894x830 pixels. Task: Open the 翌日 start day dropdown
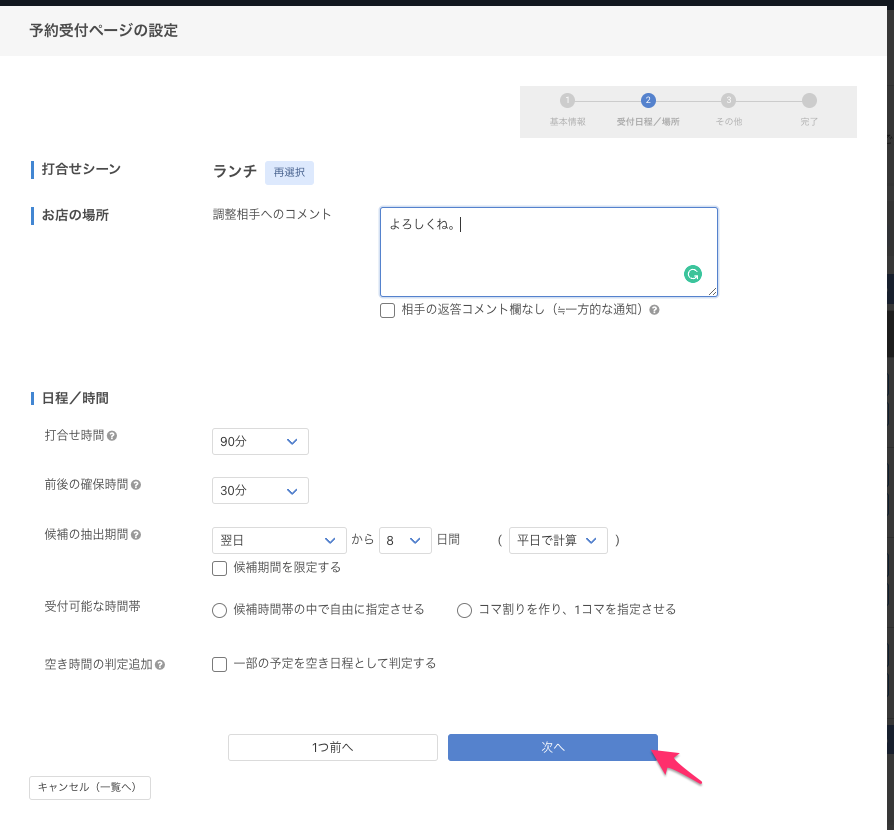pyautogui.click(x=279, y=540)
